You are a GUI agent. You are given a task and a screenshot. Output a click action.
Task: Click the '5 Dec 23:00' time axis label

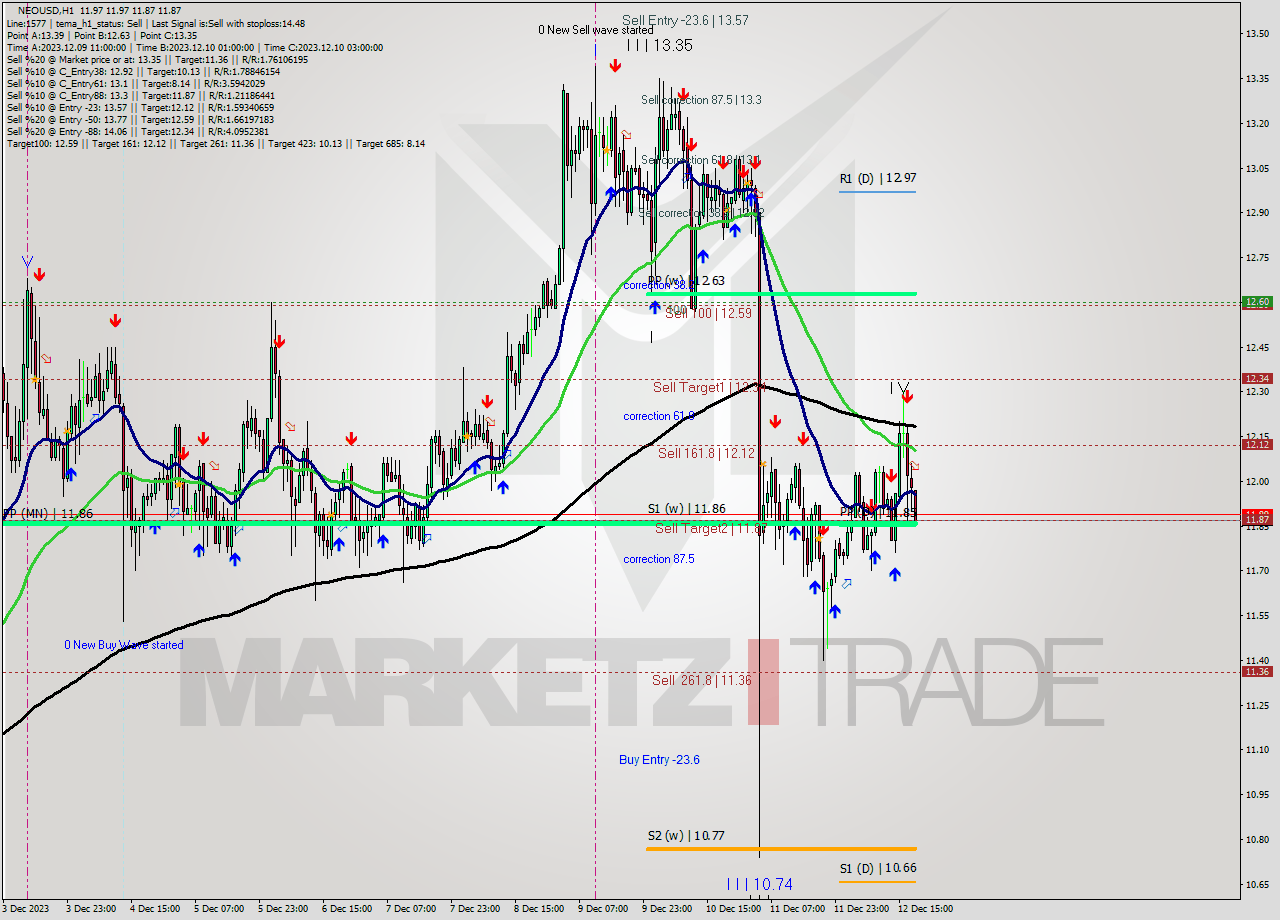tap(283, 909)
